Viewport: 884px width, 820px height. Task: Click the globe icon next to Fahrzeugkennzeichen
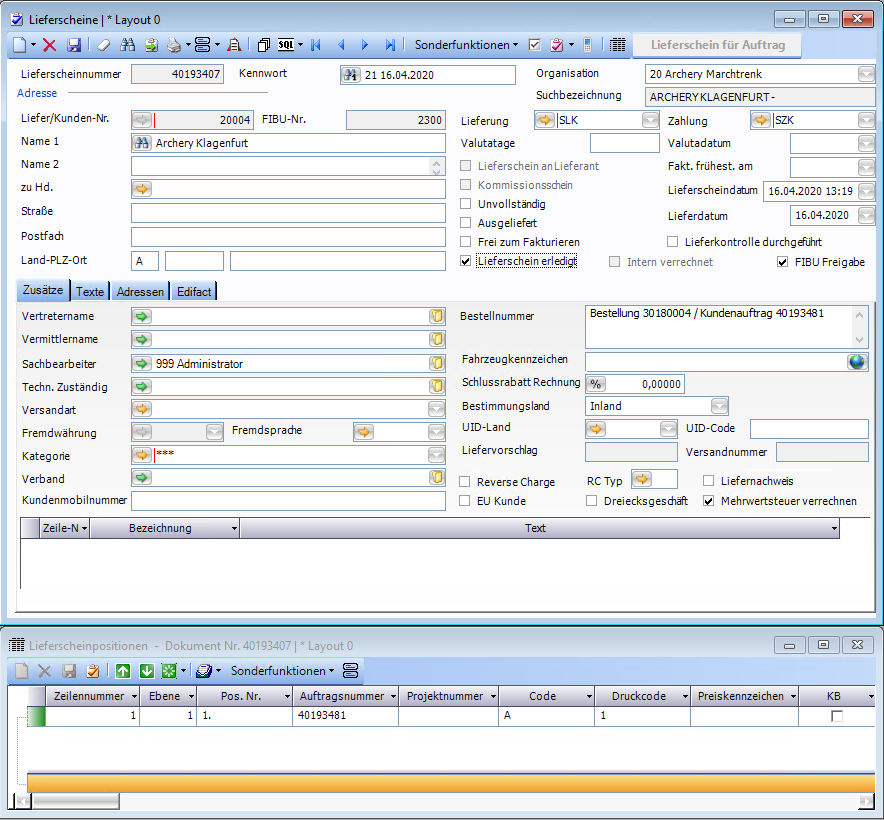coord(857,362)
